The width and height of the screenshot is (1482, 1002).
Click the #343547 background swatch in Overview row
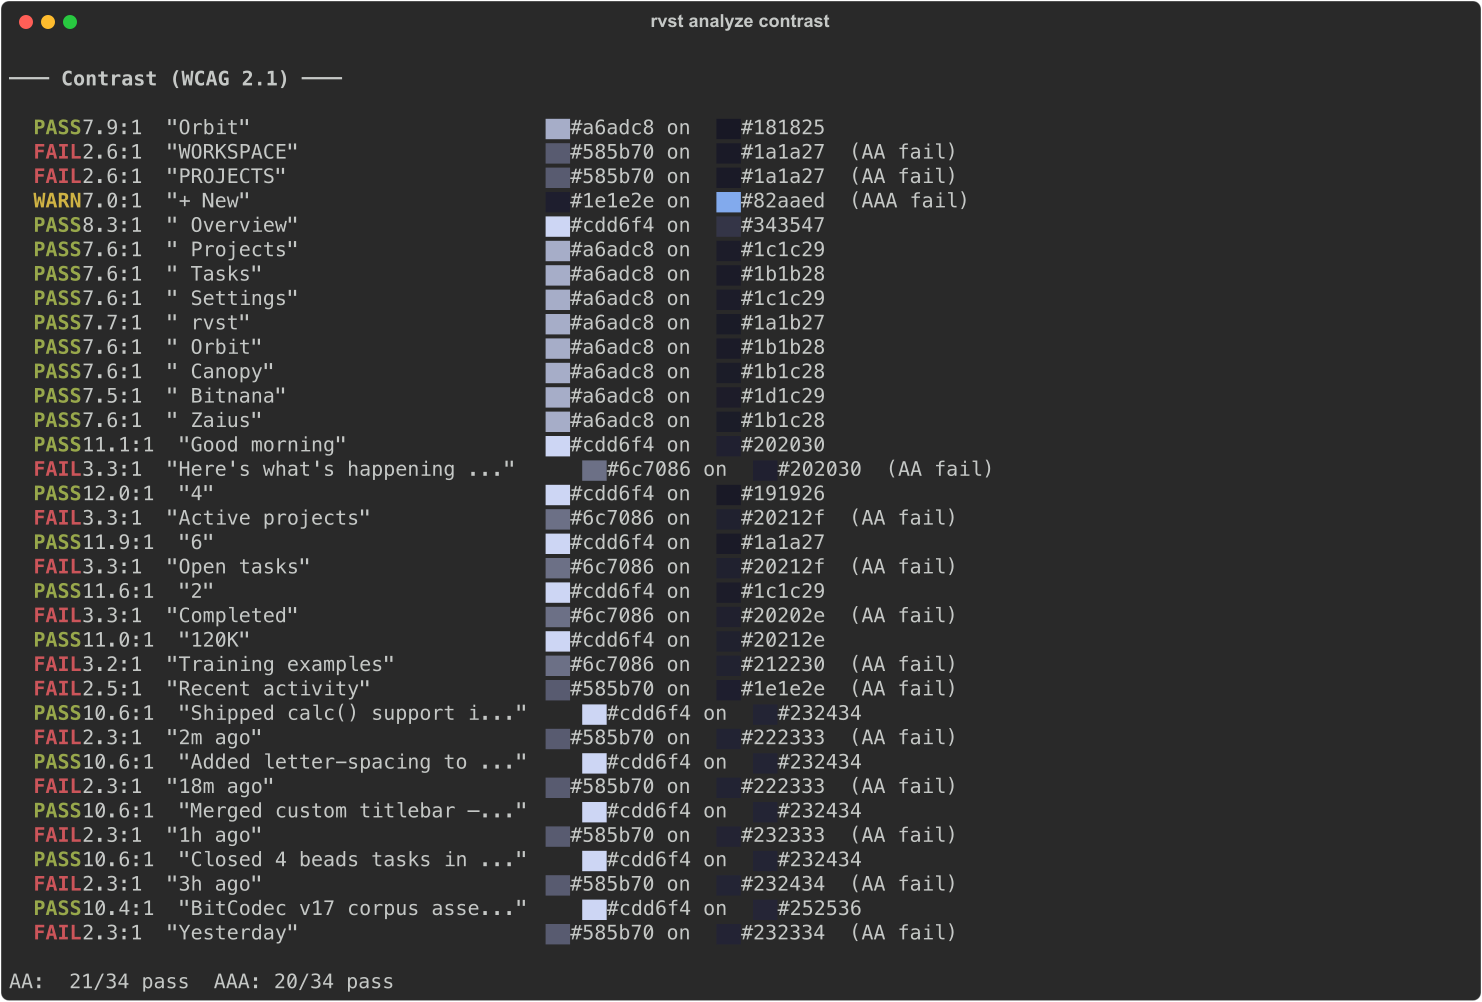[x=728, y=226]
